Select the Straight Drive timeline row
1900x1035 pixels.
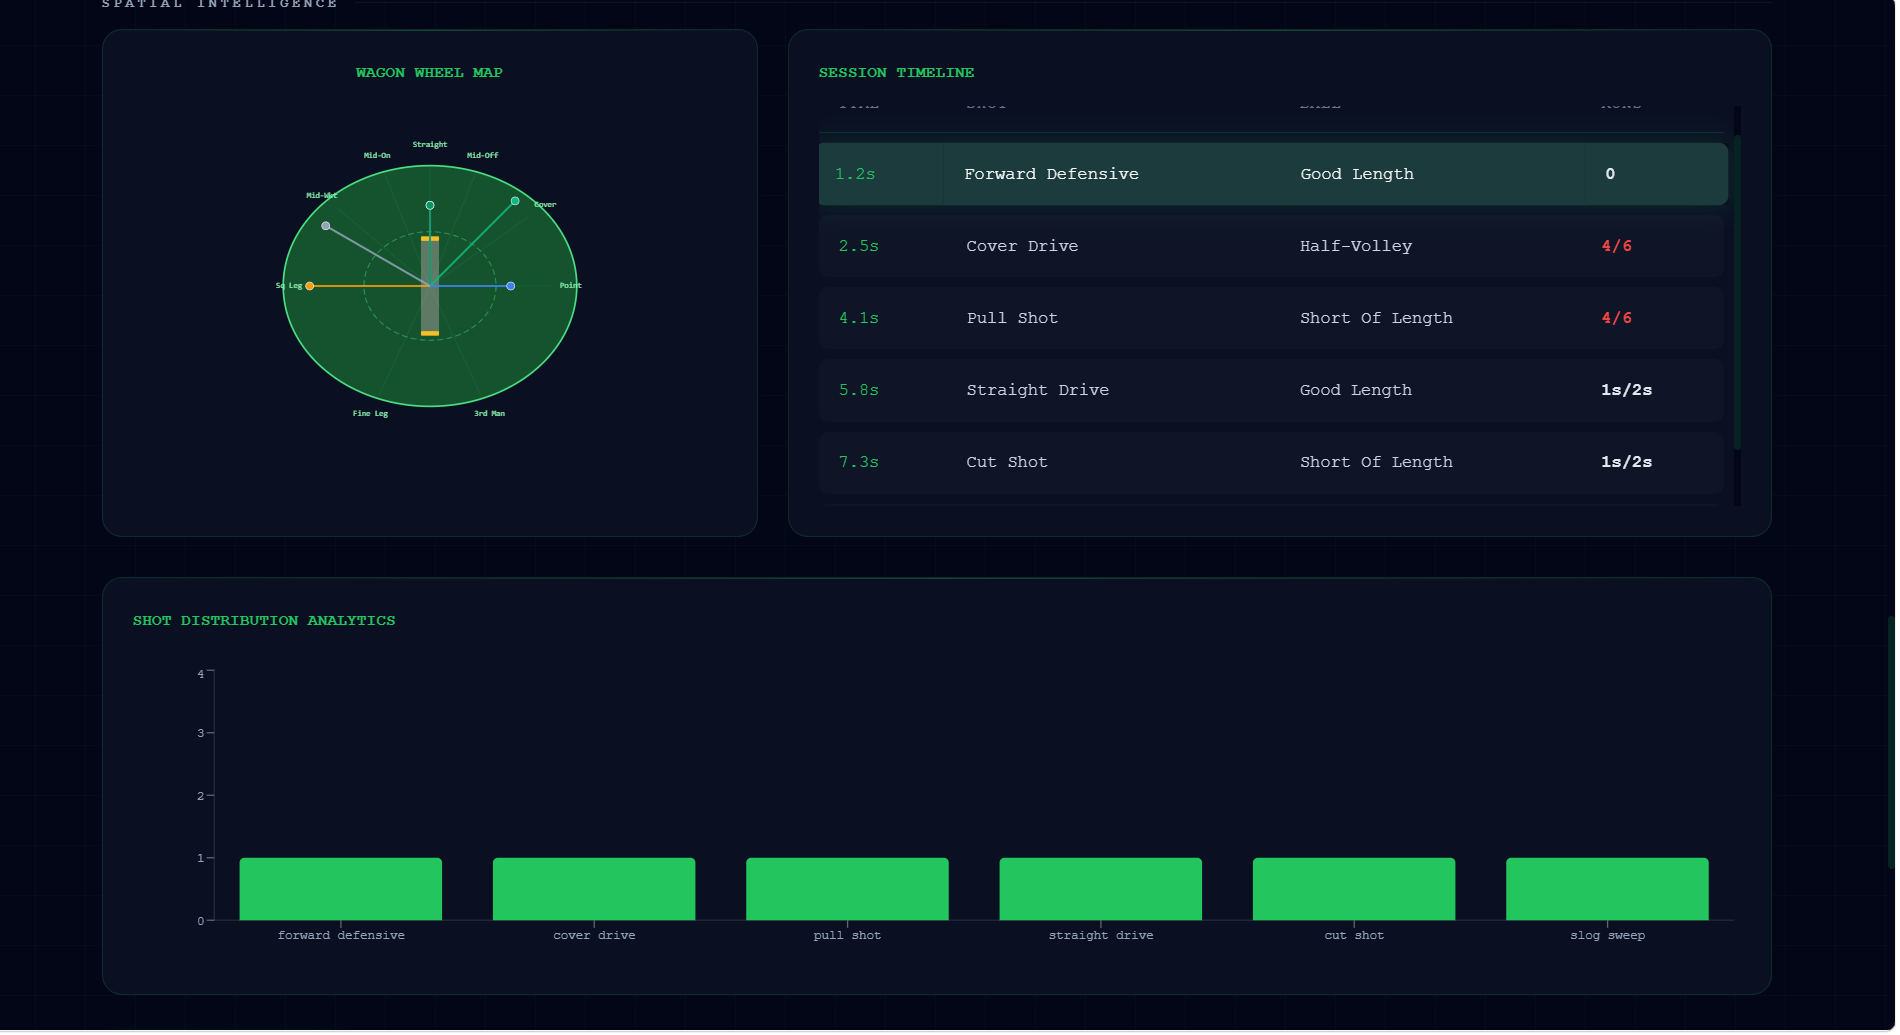[x=1273, y=390]
